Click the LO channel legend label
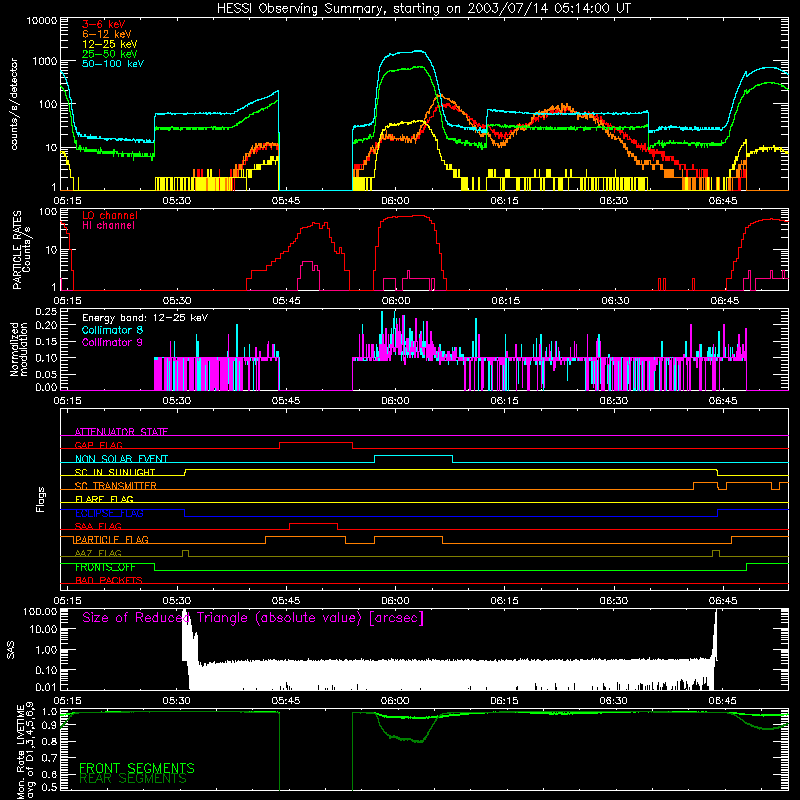Image resolution: width=800 pixels, height=800 pixels. tap(110, 215)
